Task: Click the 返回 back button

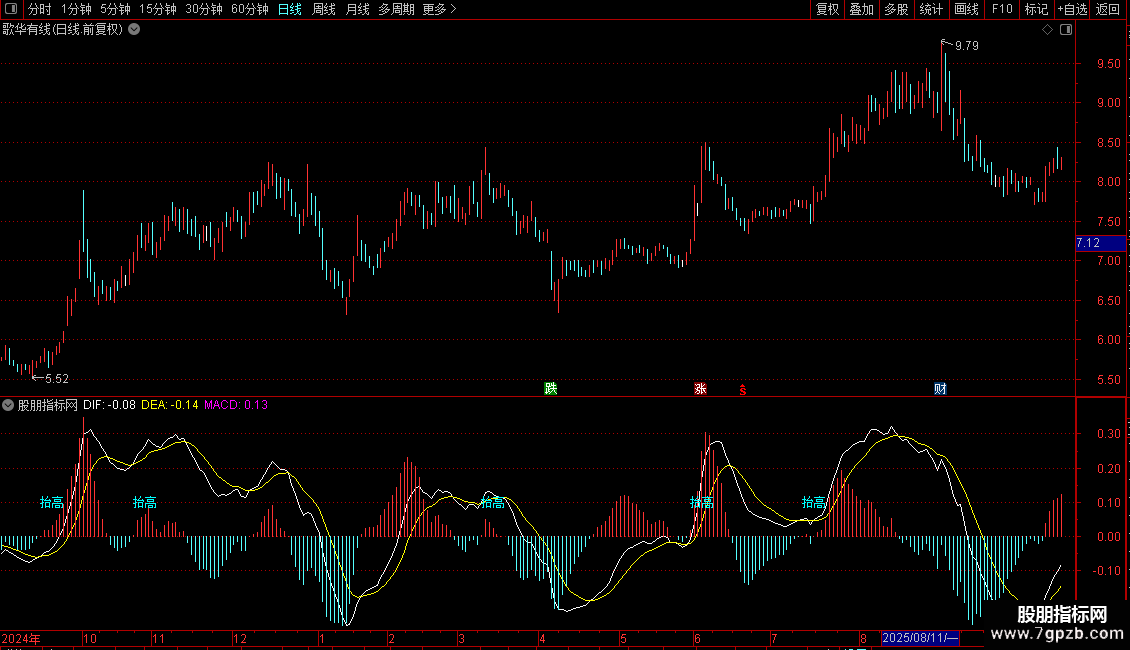Action: (1108, 9)
